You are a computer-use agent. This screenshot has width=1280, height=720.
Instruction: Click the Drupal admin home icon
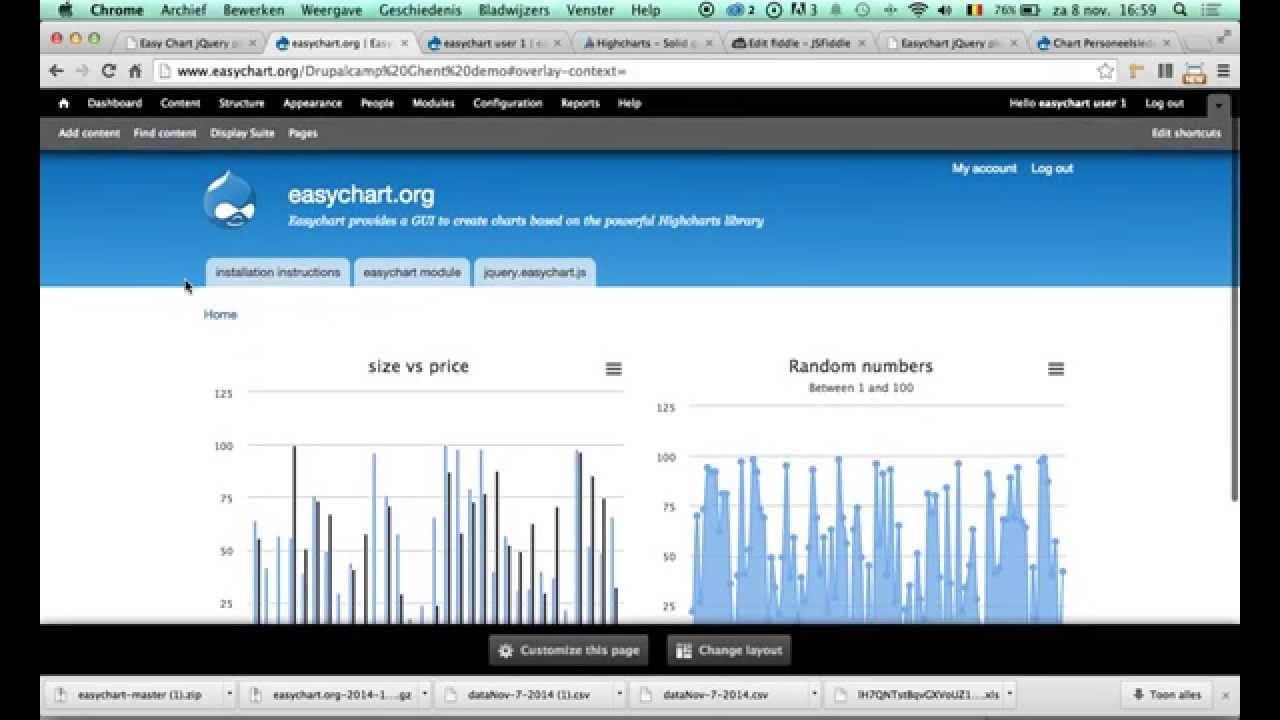coord(64,103)
